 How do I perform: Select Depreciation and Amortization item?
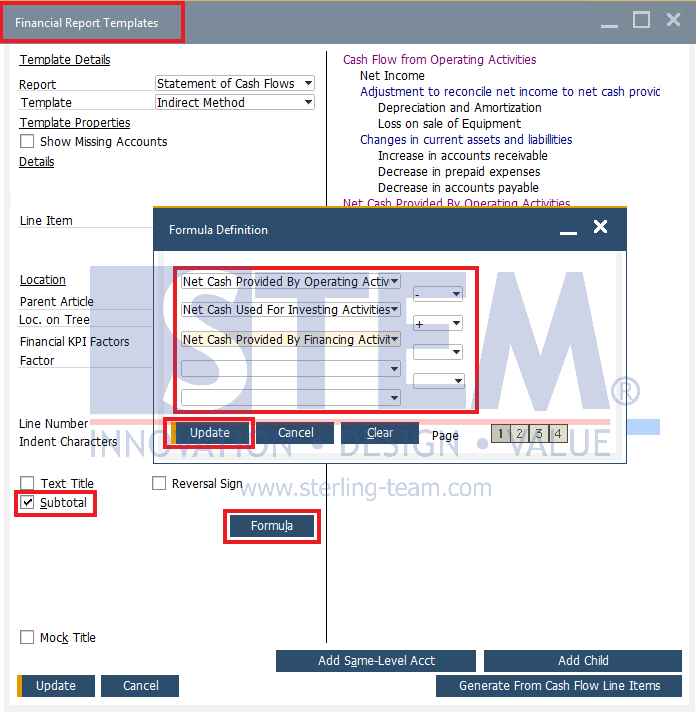click(459, 108)
